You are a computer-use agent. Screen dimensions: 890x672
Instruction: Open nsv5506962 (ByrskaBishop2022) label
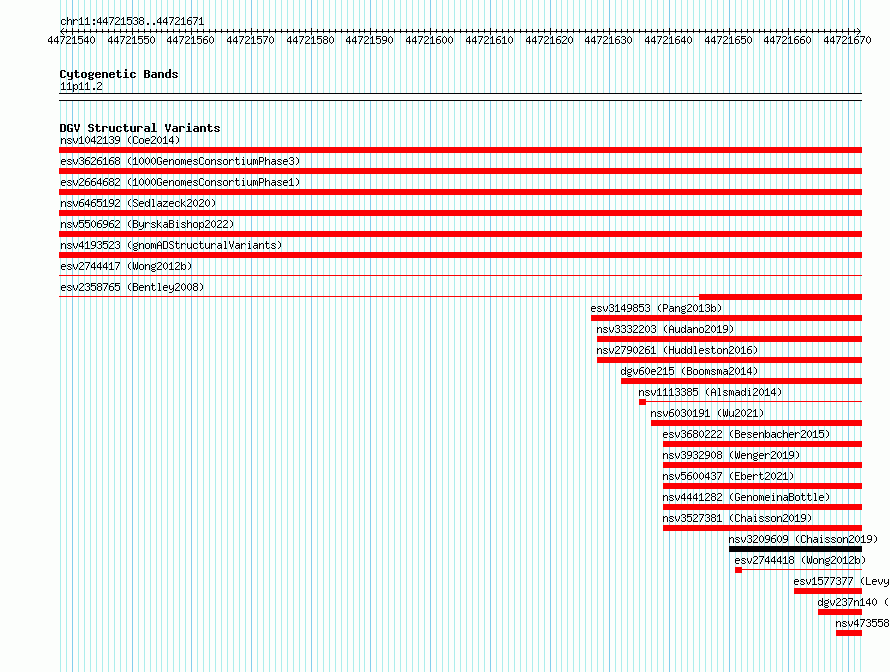tap(147, 224)
